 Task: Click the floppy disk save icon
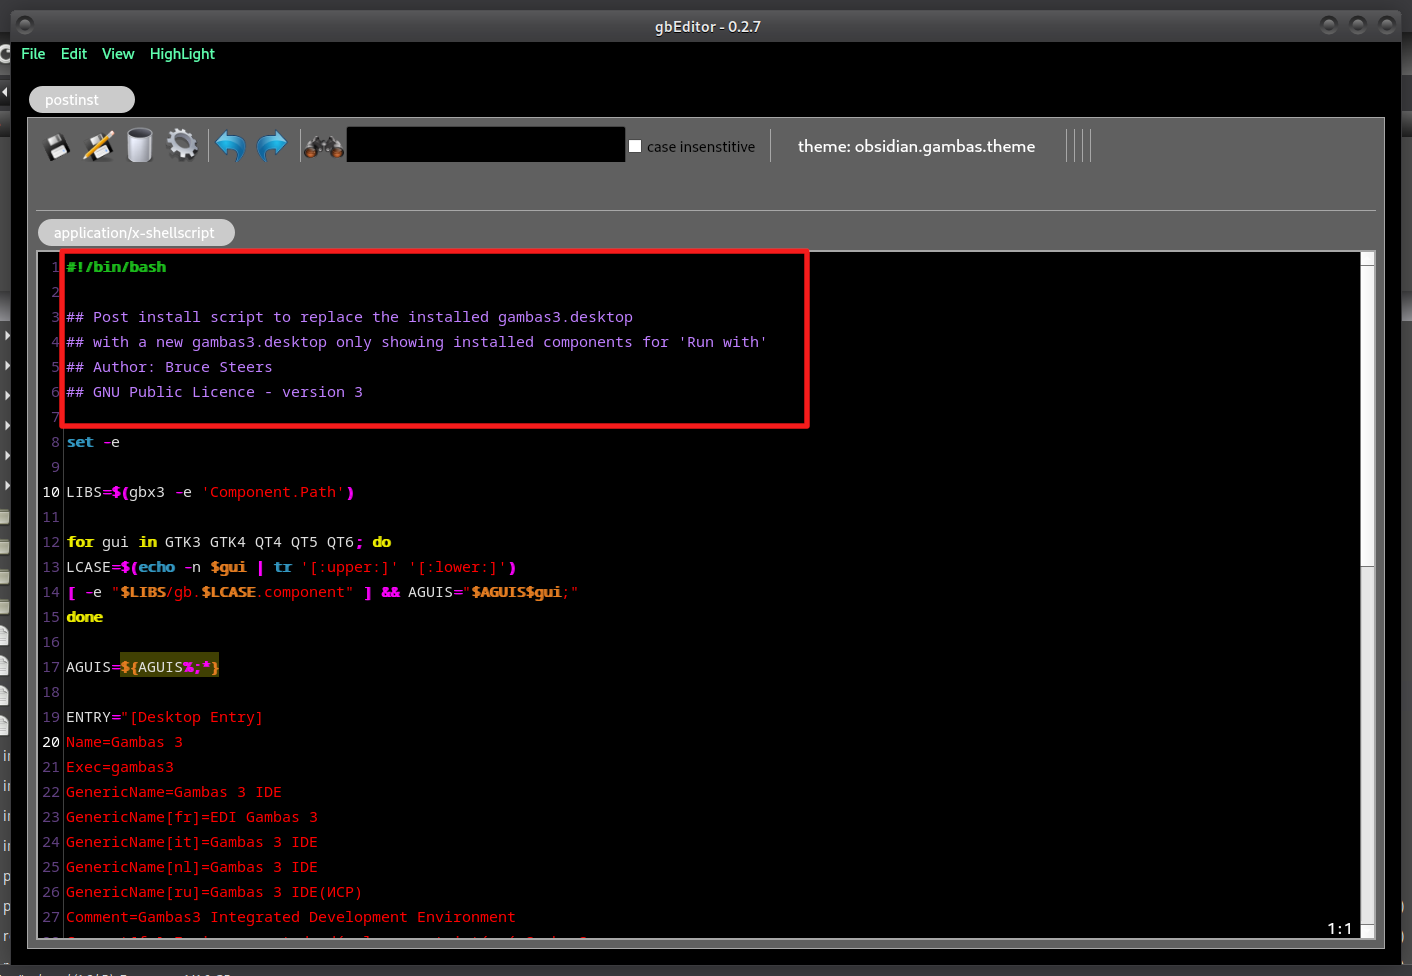tap(57, 146)
